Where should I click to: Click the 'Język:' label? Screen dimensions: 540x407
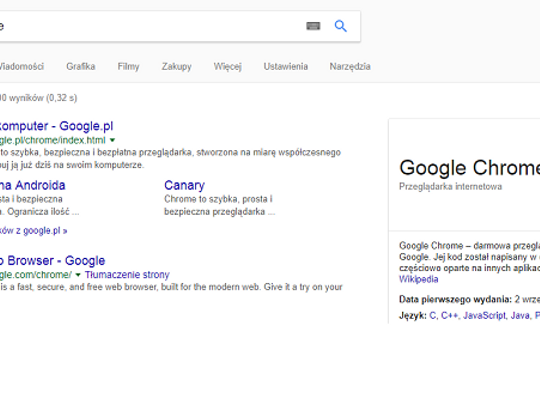(413, 315)
